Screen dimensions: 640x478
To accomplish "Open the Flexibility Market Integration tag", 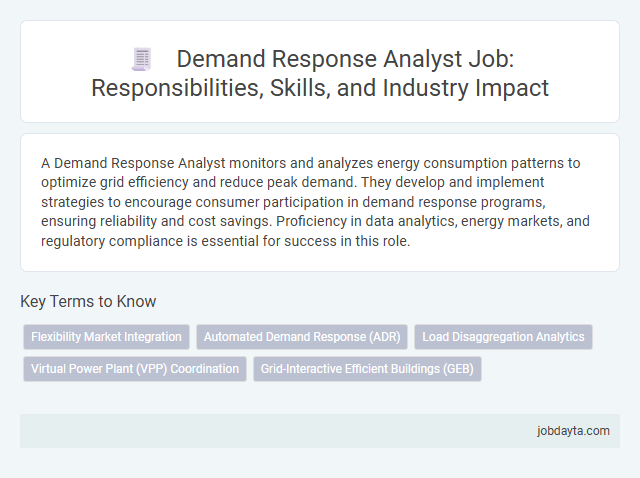I will click(x=106, y=337).
